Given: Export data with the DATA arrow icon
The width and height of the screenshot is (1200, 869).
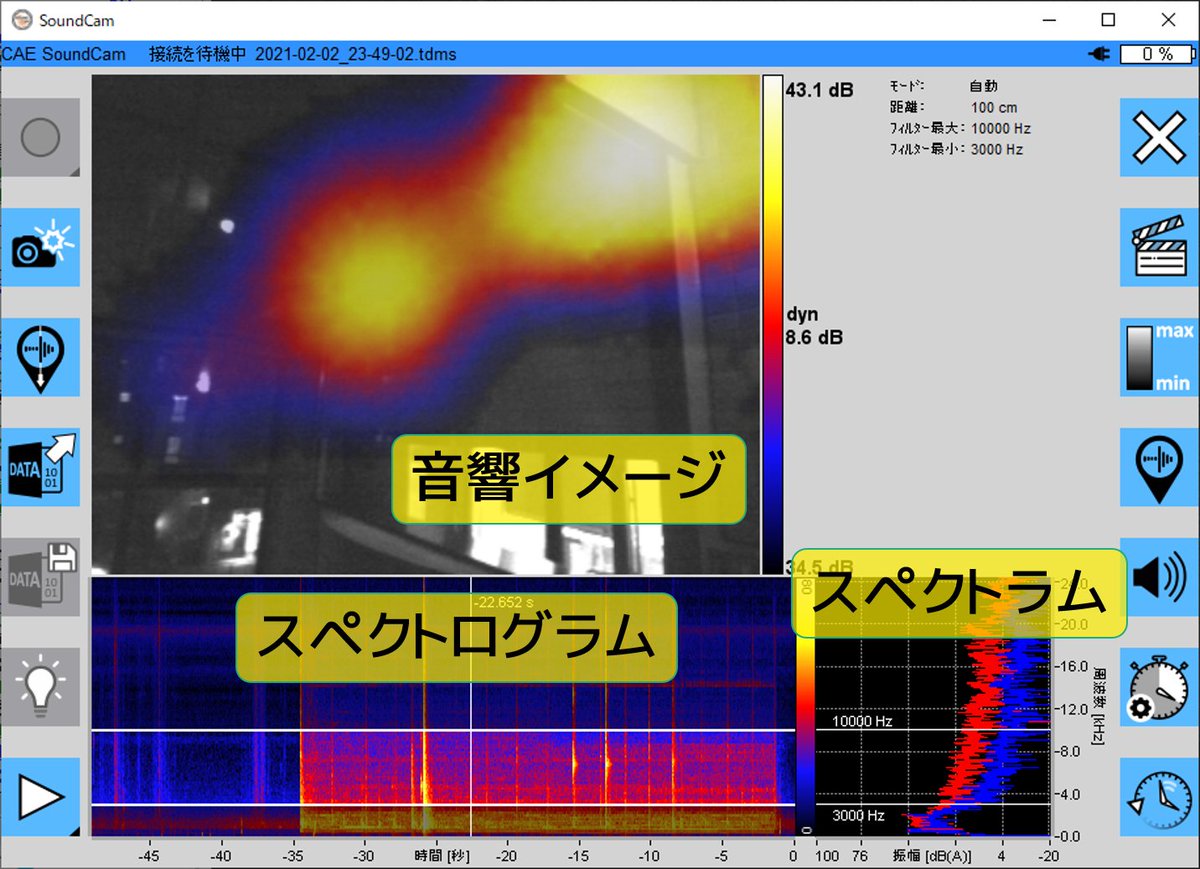Looking at the screenshot, I should [x=40, y=467].
